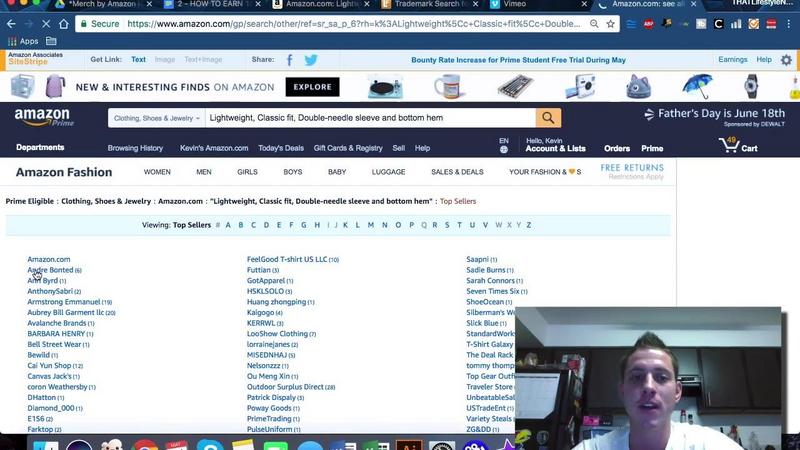Open Top Sellers breadcrumb link
Screen dimensions: 800x450
coord(458,201)
